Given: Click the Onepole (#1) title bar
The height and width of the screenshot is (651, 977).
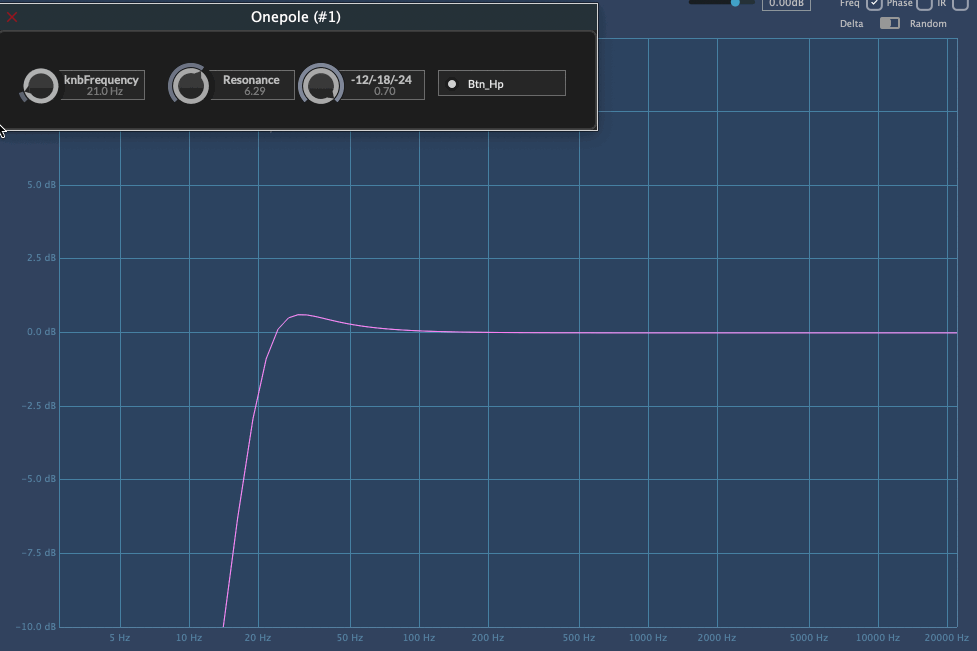Looking at the screenshot, I should click(296, 17).
